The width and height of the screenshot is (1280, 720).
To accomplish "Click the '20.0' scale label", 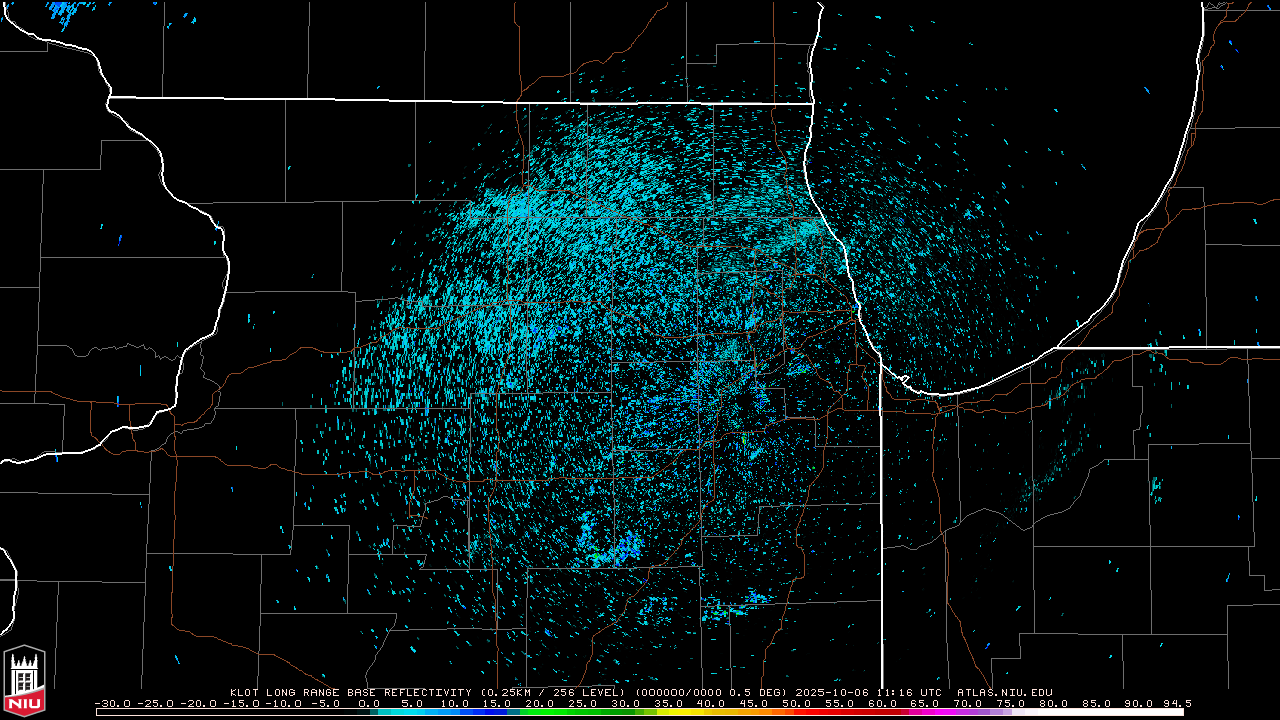I will [x=539, y=704].
